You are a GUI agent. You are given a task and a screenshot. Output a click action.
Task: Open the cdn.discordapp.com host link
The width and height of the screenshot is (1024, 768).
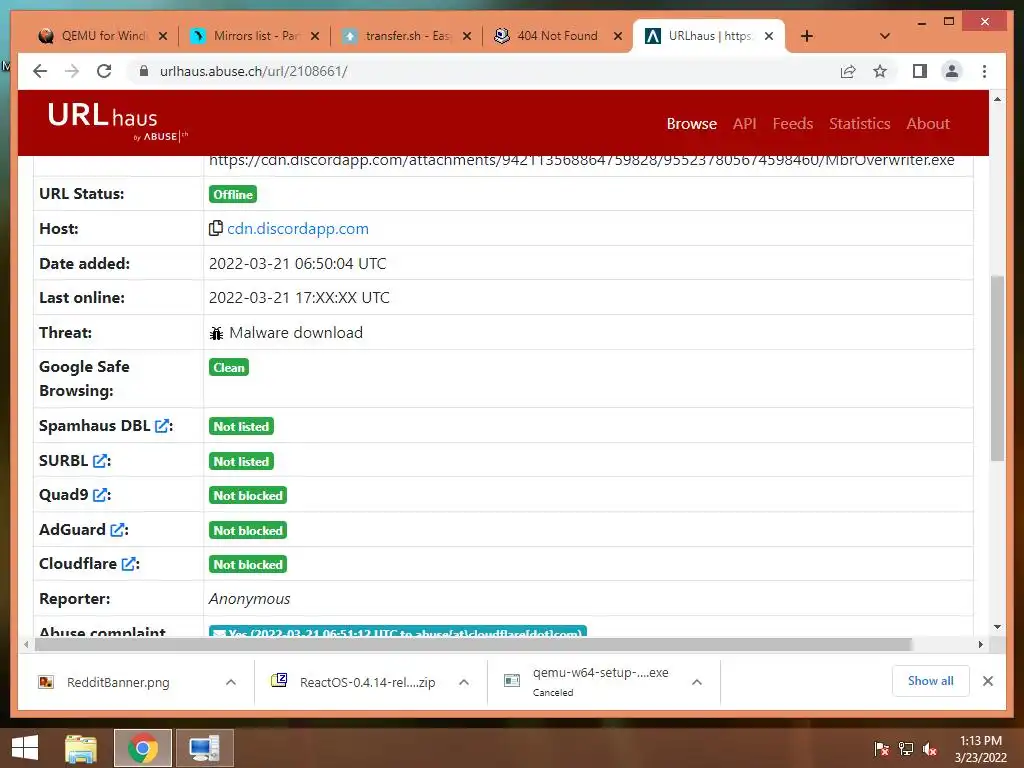298,229
